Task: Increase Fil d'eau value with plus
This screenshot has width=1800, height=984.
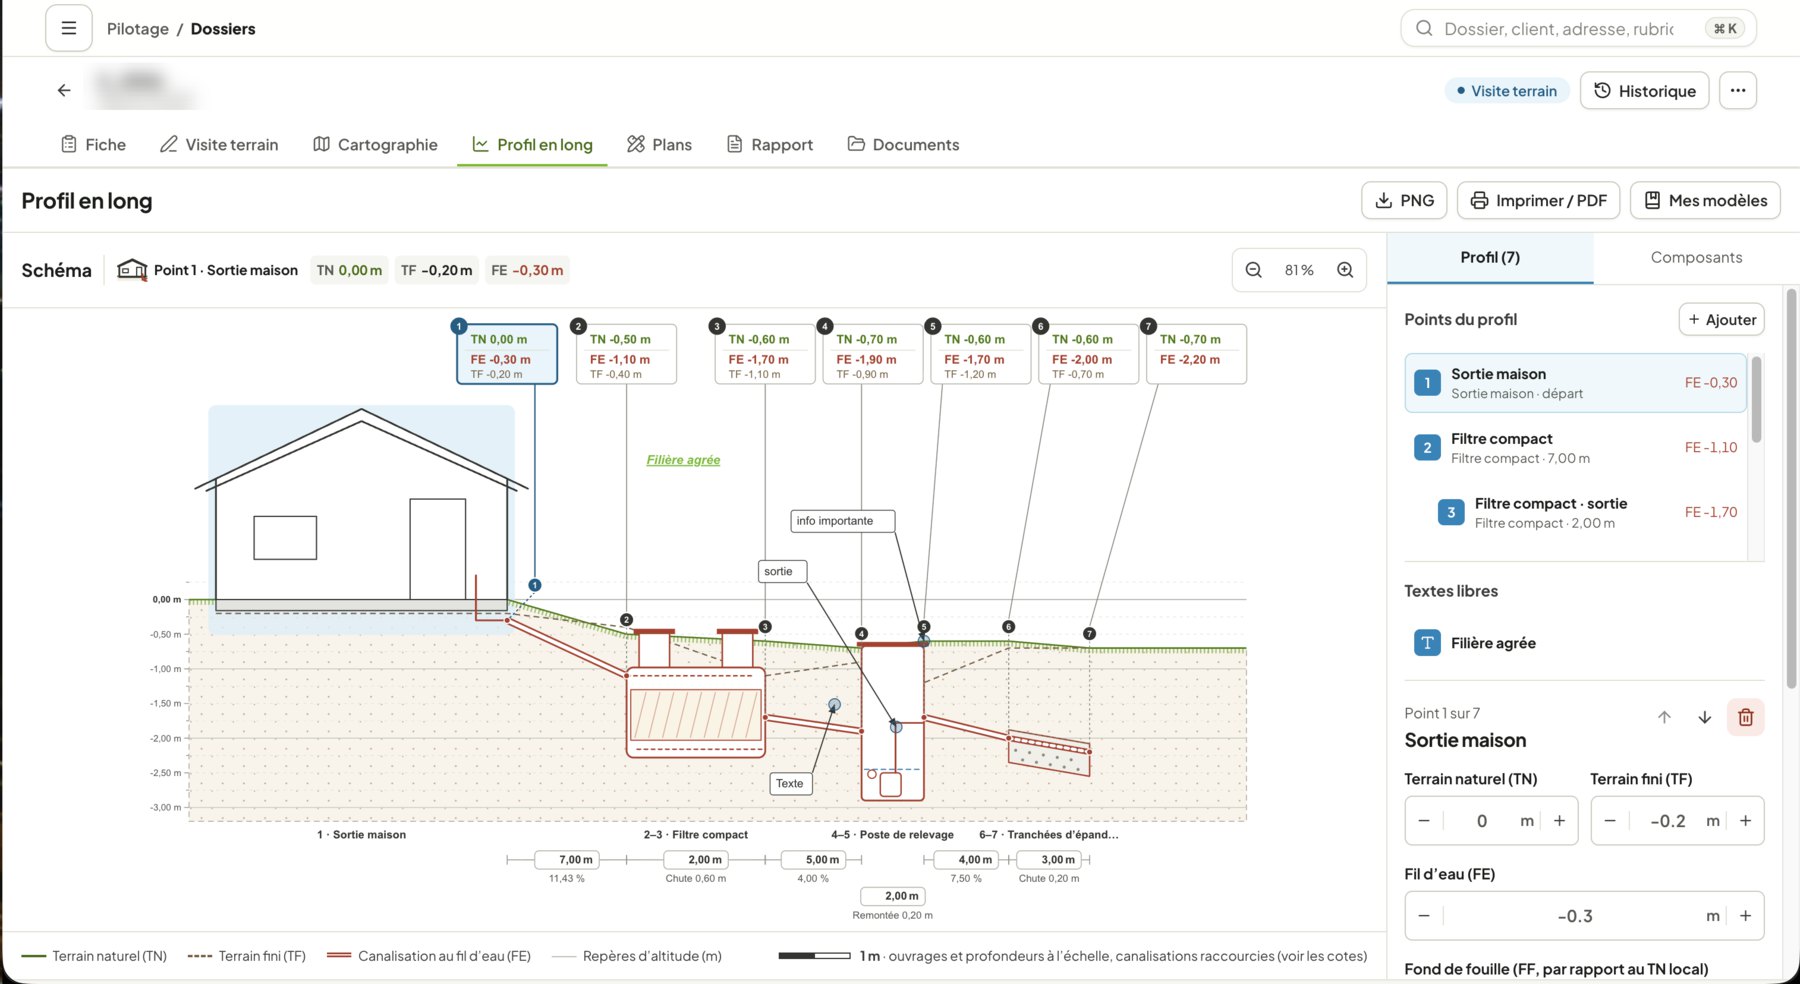Action: [x=1745, y=916]
